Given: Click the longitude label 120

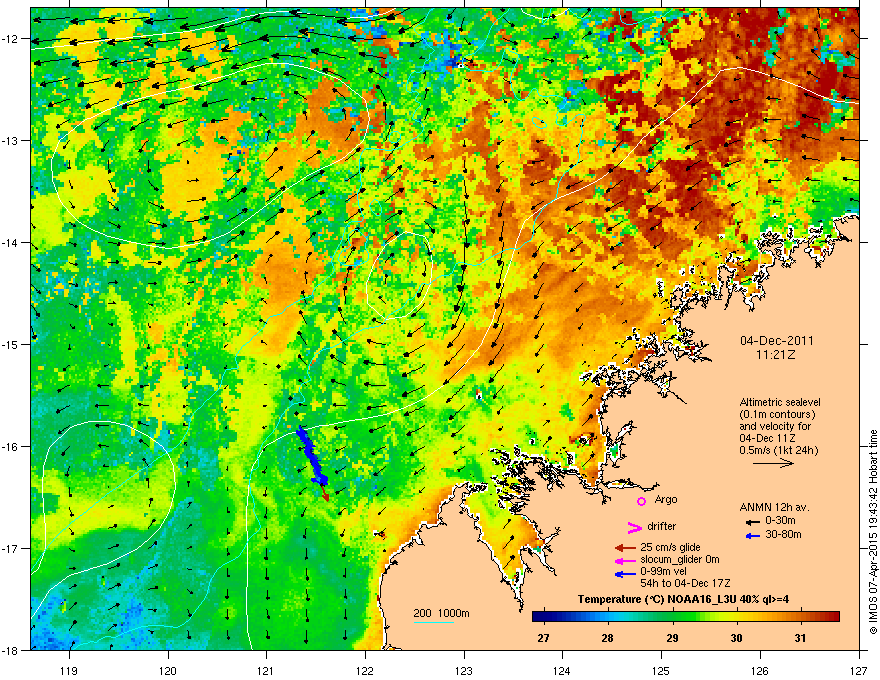Looking at the screenshot, I should pos(168,670).
